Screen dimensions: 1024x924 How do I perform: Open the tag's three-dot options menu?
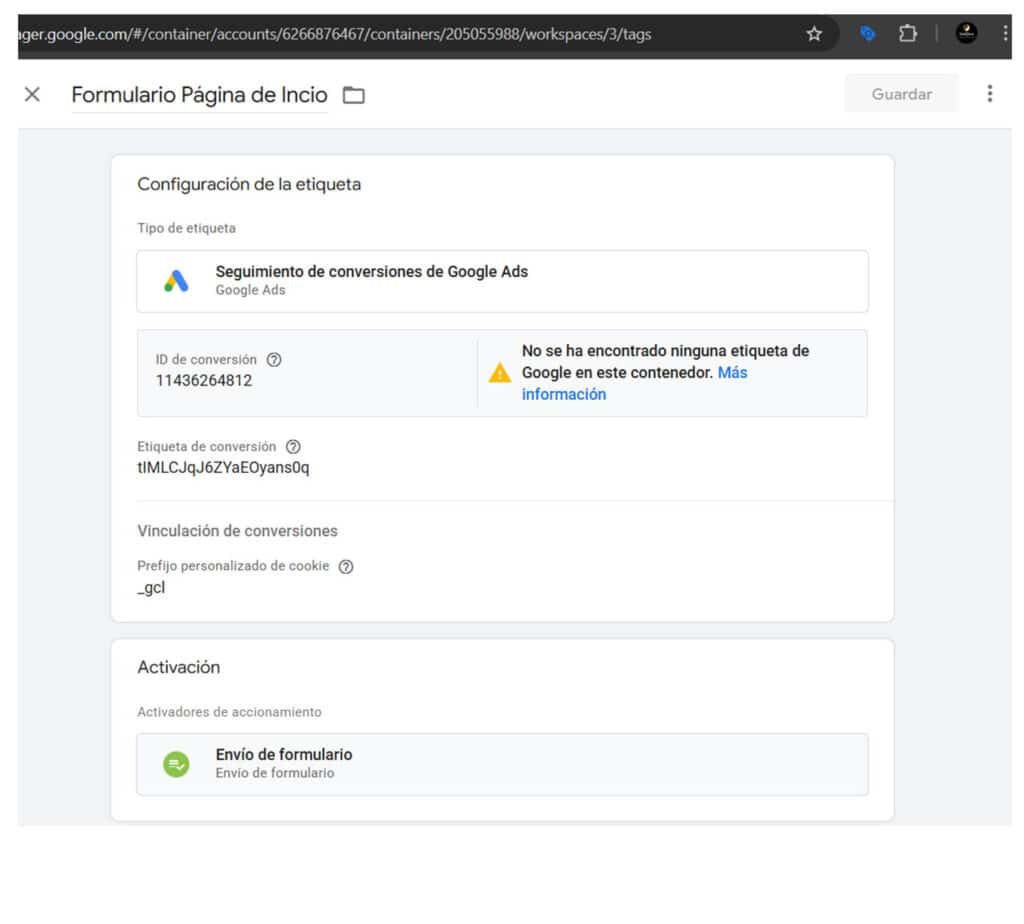tap(989, 94)
